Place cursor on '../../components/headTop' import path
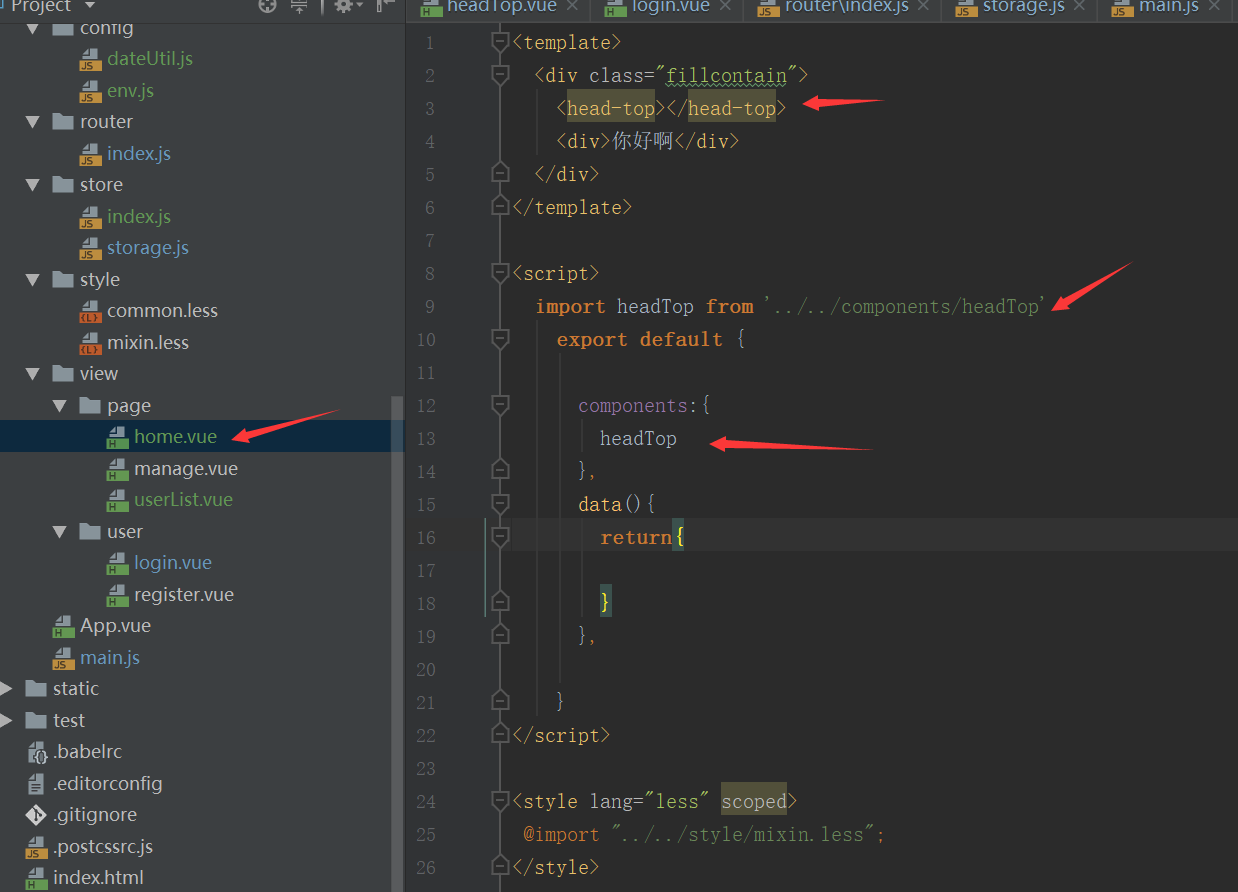This screenshot has height=892, width=1238. (904, 307)
